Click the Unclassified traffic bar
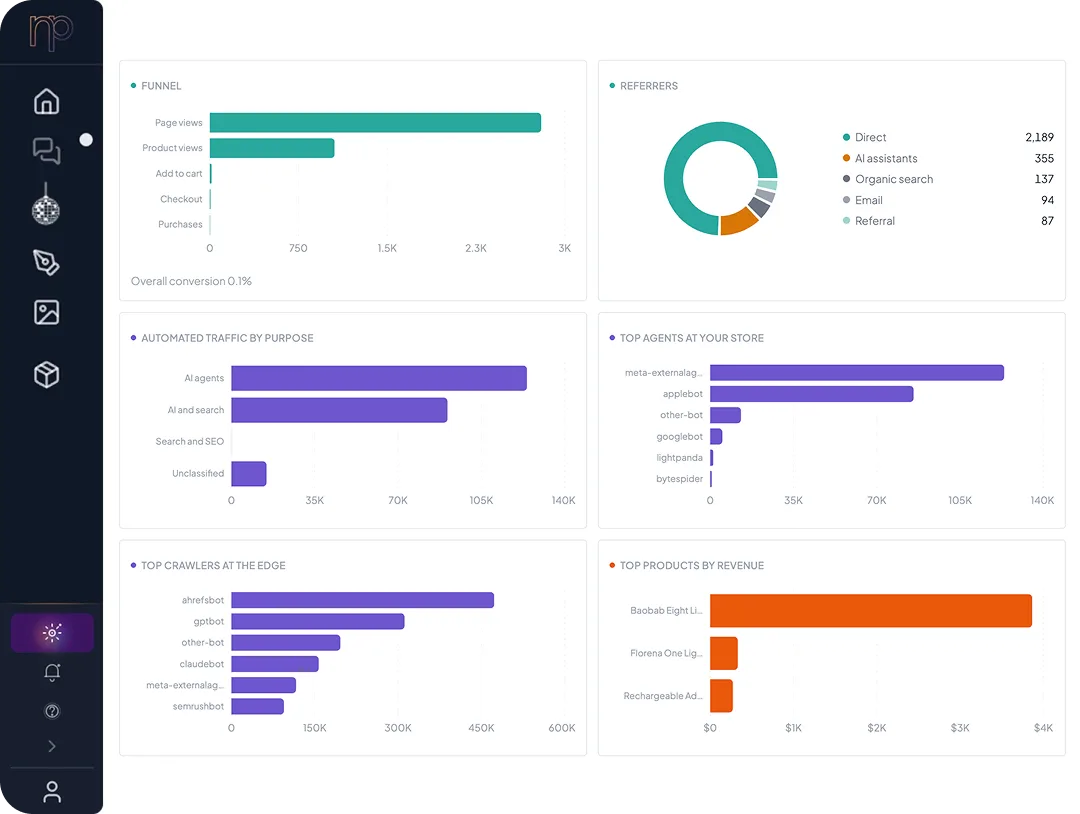The image size is (1080, 814). point(249,474)
